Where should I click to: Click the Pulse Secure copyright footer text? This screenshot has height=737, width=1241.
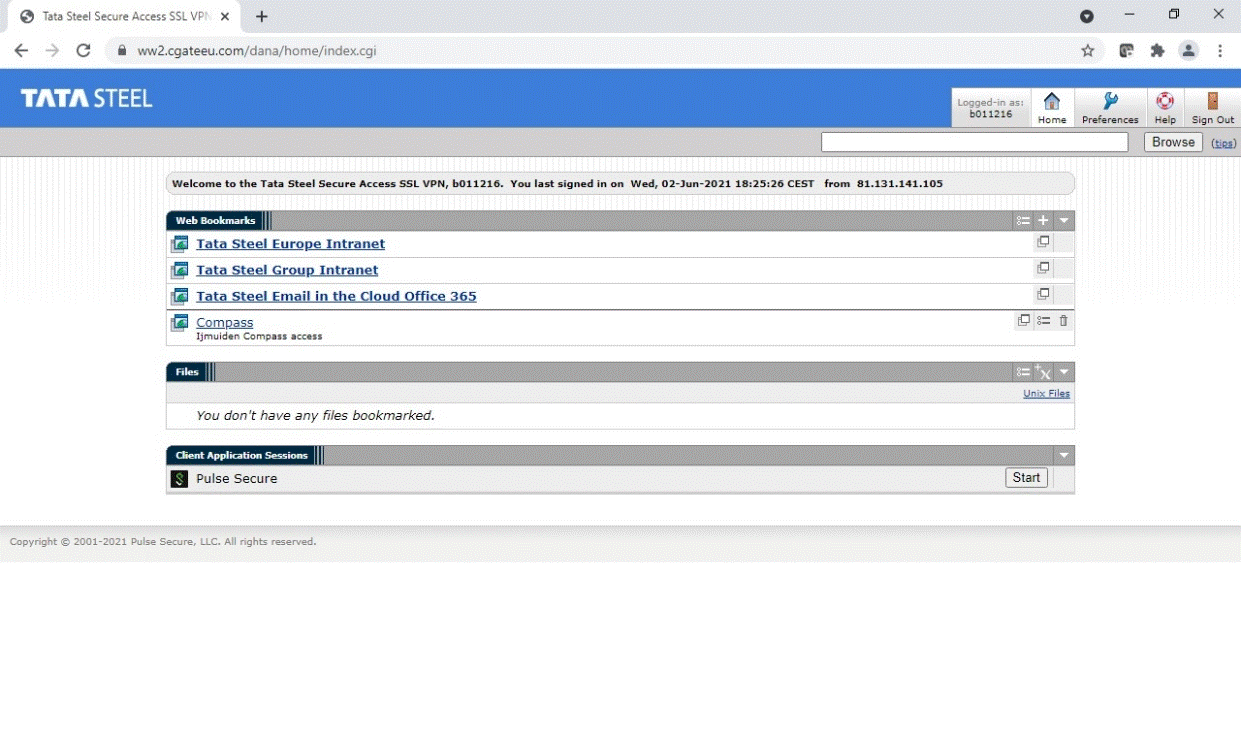point(163,542)
